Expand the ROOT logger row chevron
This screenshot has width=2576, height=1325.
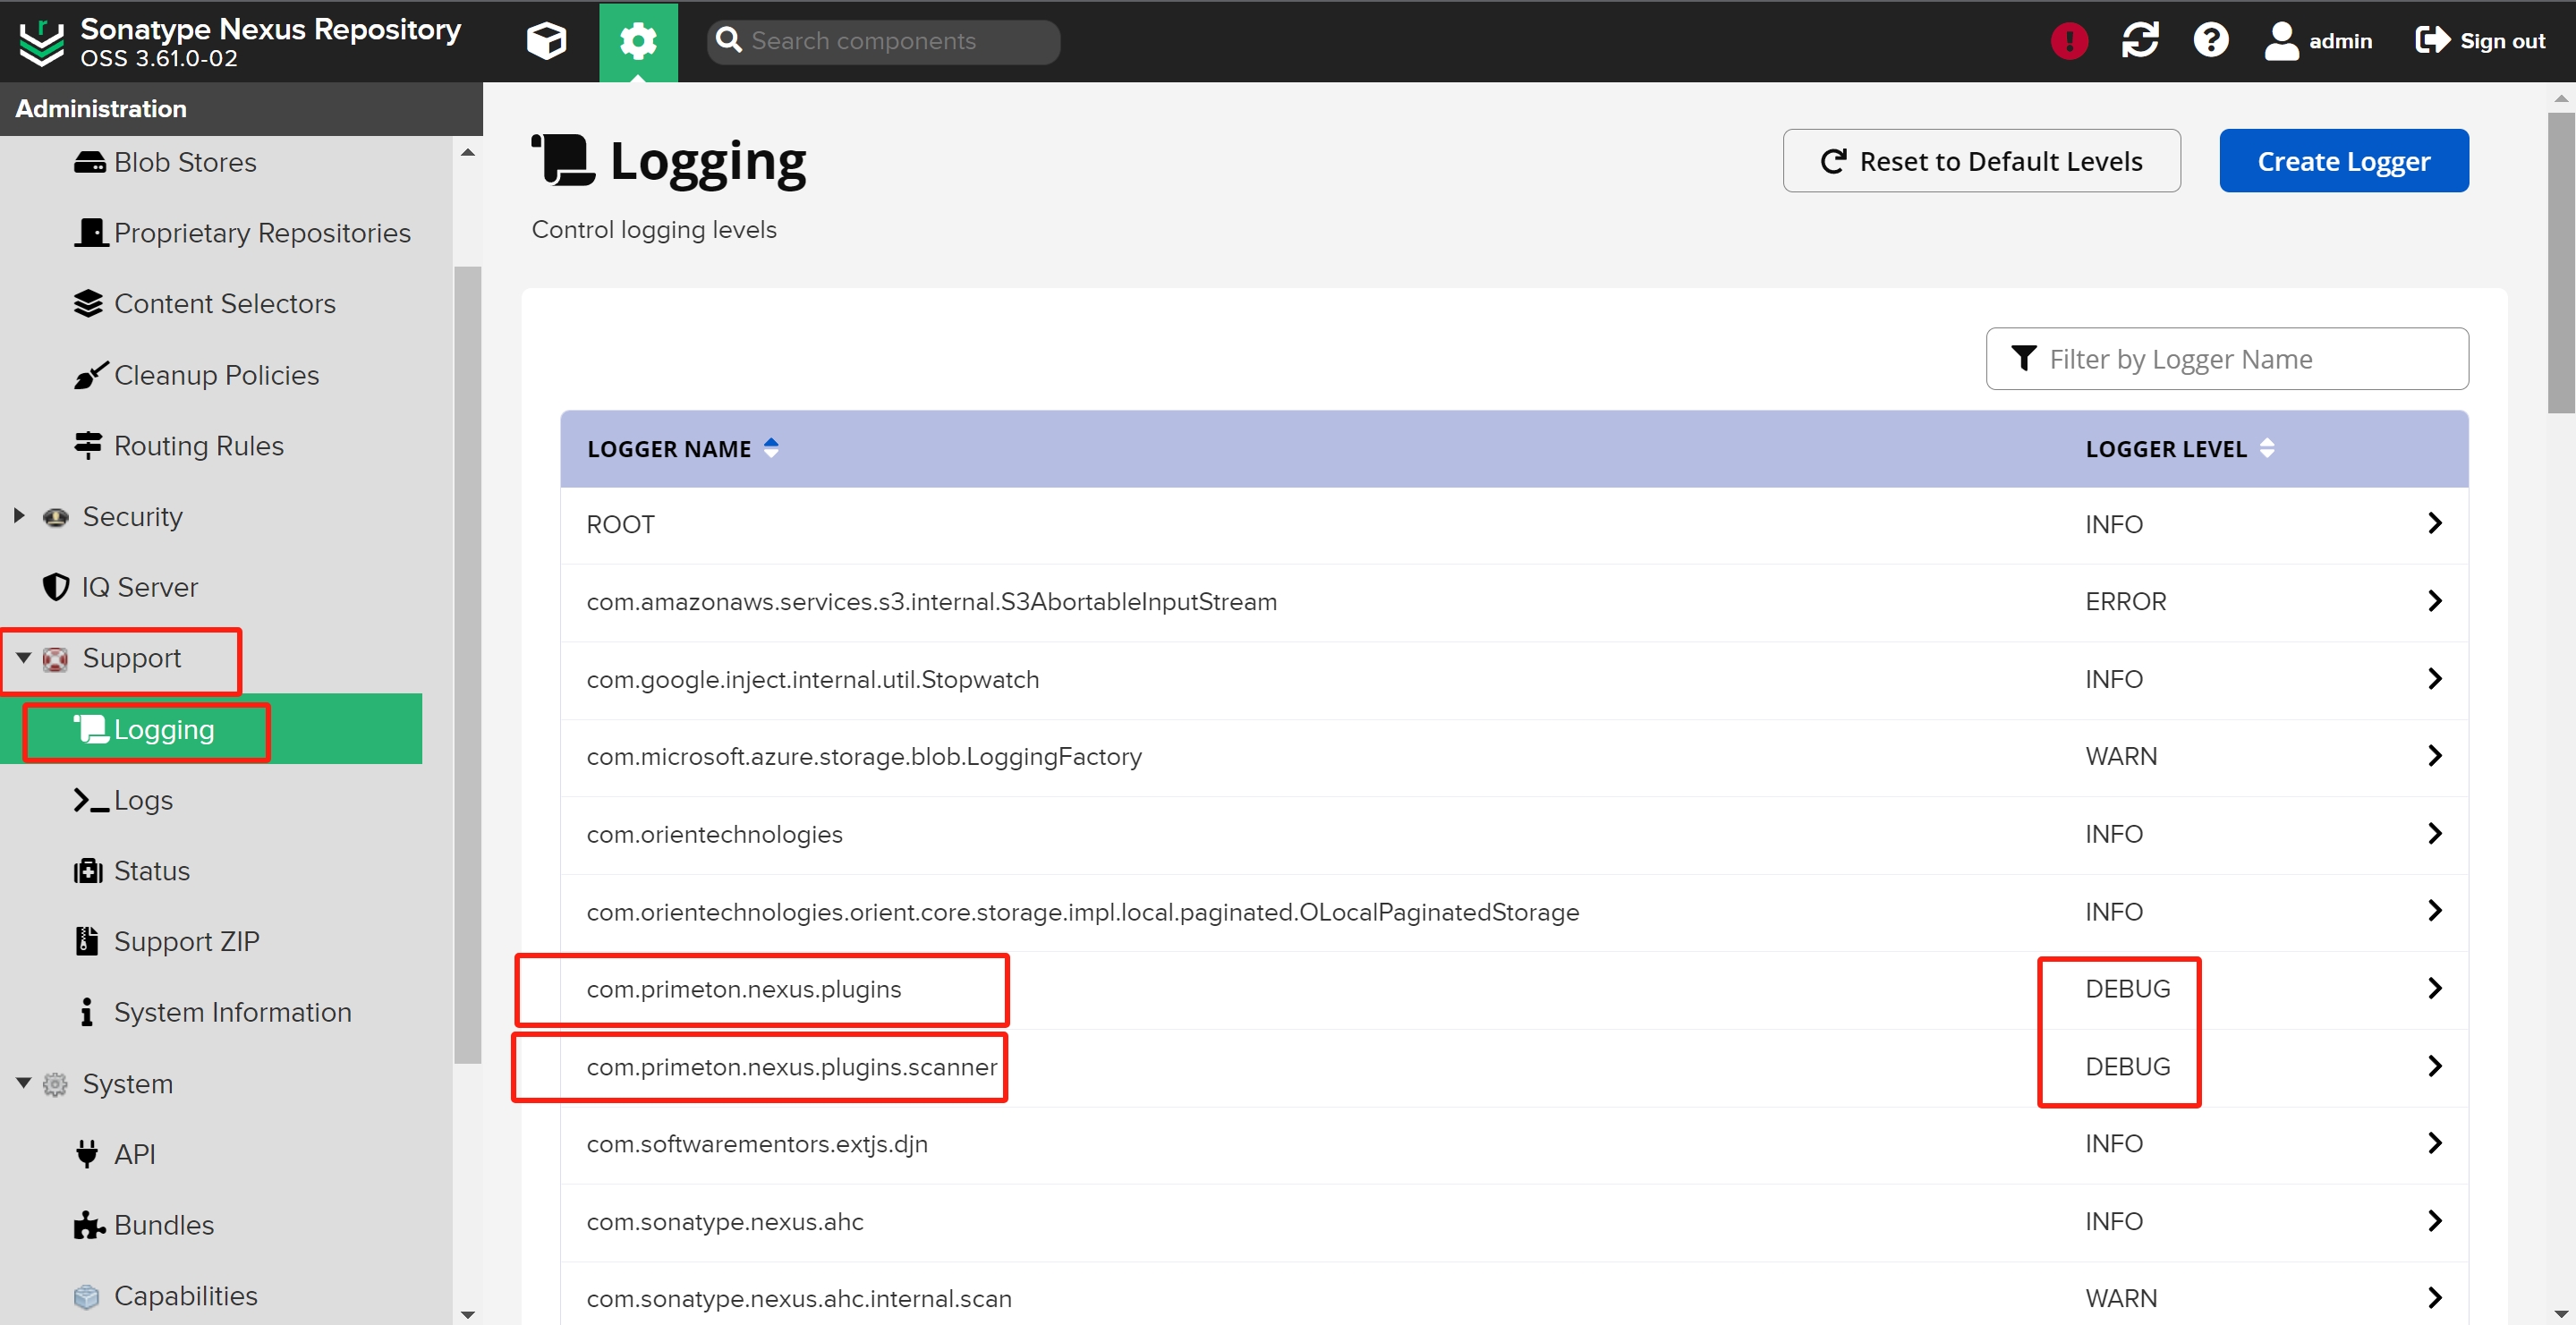pyautogui.click(x=2435, y=522)
